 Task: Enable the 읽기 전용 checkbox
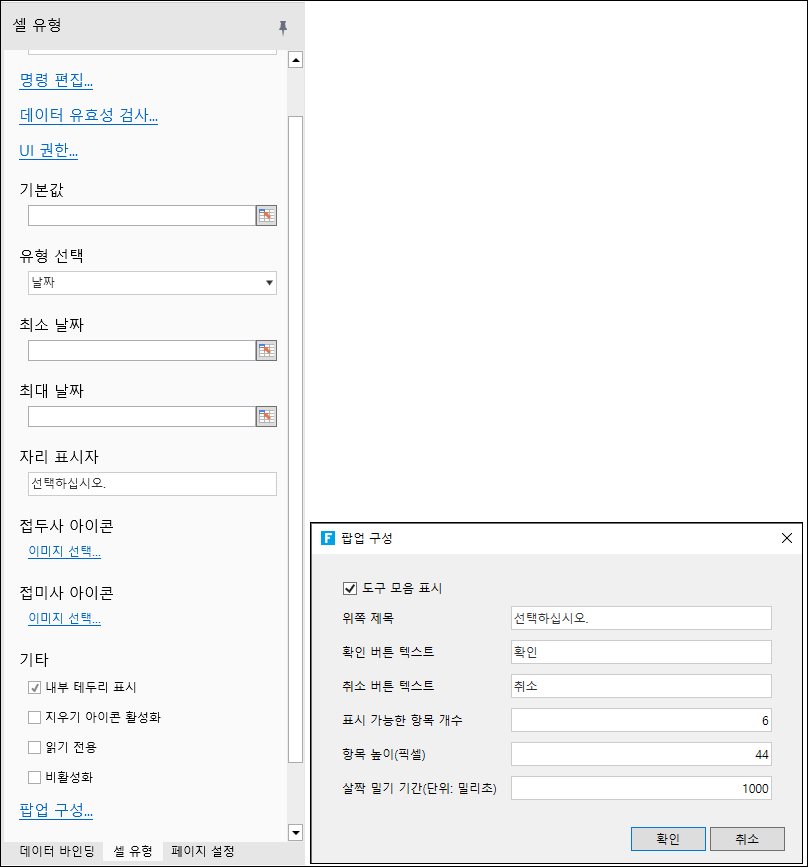tap(35, 747)
